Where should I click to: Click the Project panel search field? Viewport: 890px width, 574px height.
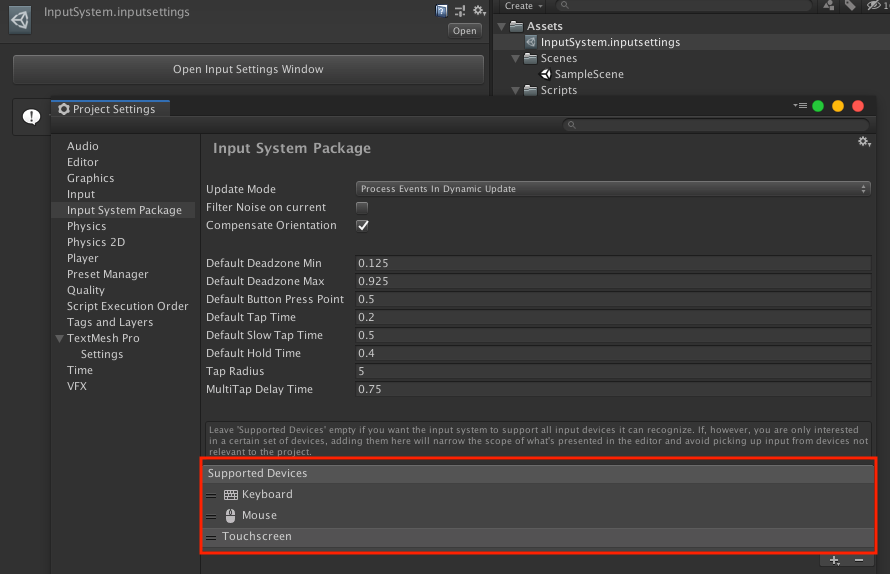pyautogui.click(x=683, y=6)
